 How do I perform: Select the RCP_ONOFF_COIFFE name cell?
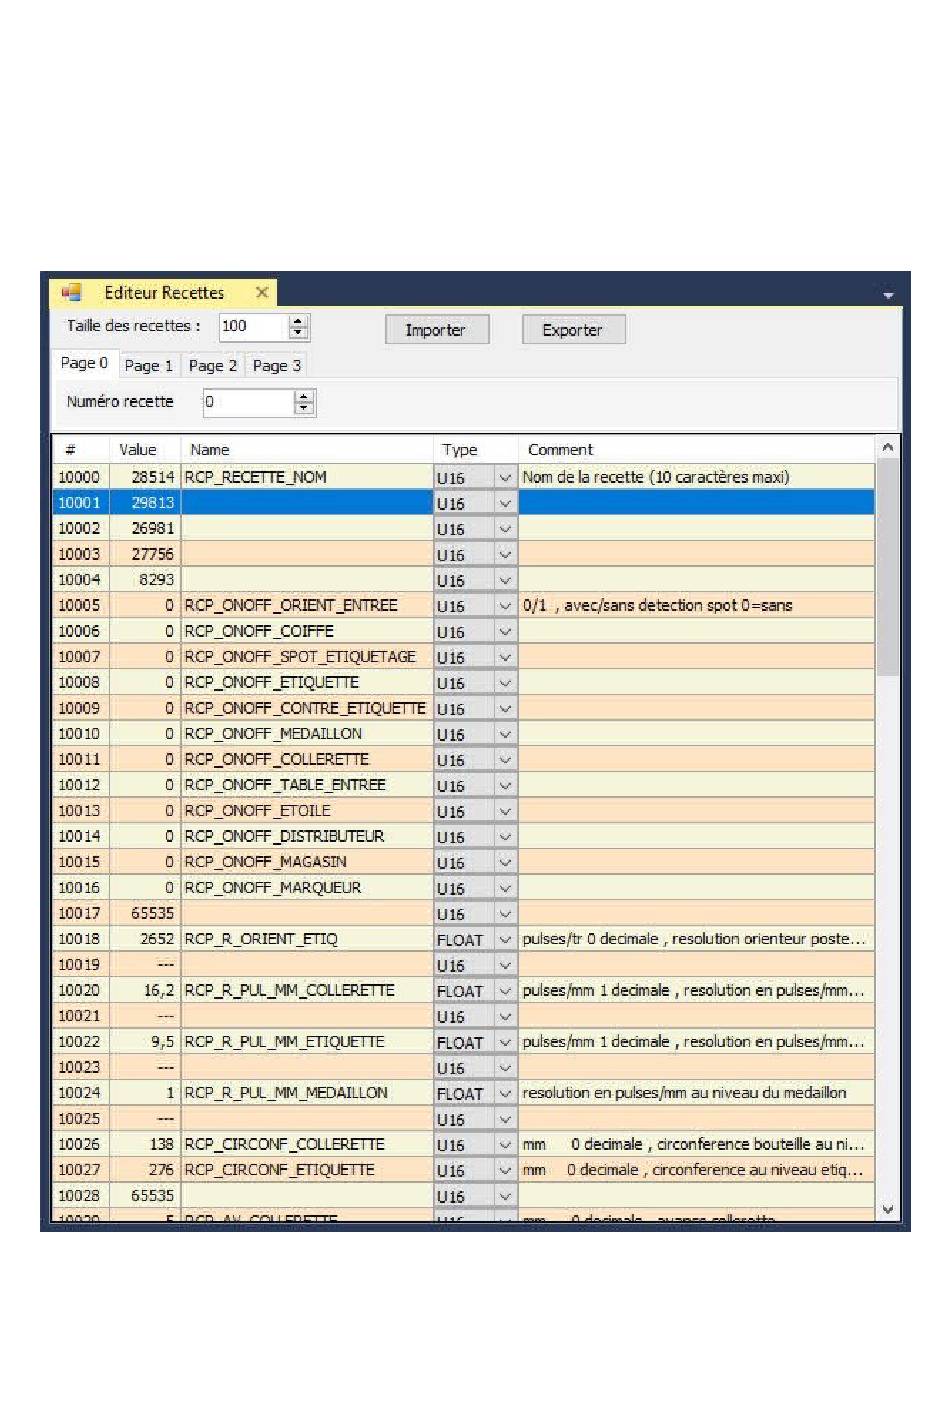[306, 631]
